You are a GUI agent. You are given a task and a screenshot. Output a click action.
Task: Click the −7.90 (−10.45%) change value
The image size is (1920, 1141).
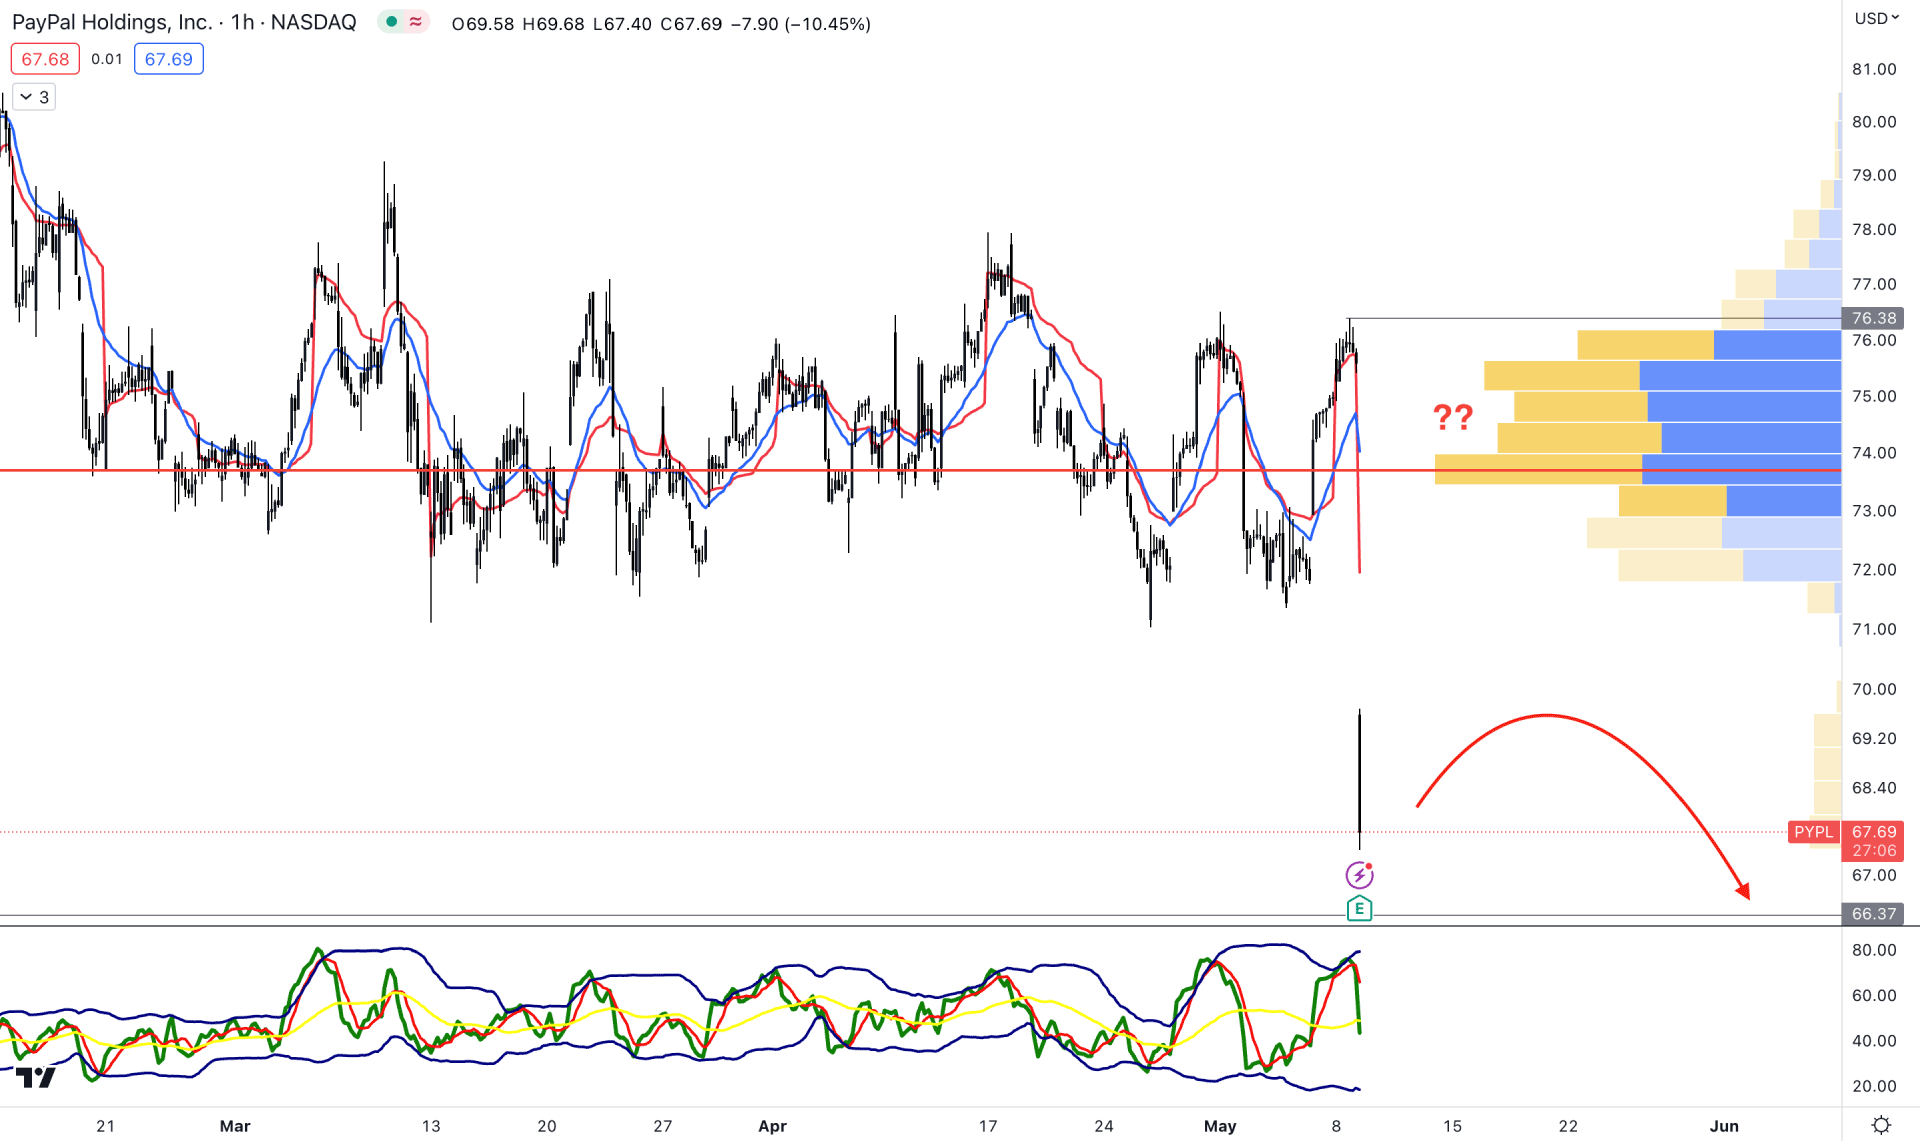(x=801, y=23)
